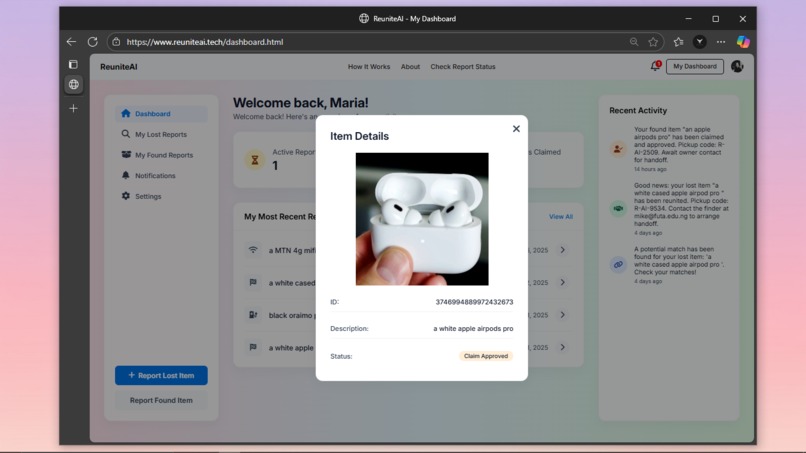Open the browser profile icon in toolbar
806x453 pixels.
[x=700, y=42]
